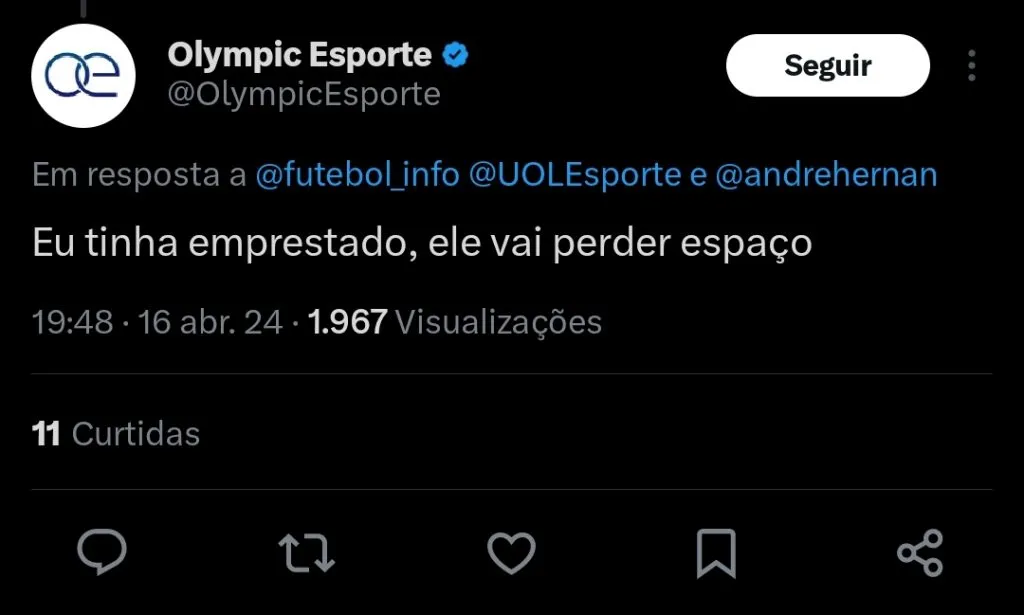Tap the share icon
Screen dimensions: 1024x615
click(x=920, y=553)
